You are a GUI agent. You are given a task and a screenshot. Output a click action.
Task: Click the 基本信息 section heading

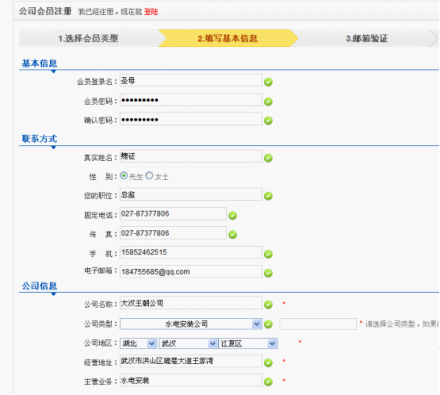39,63
